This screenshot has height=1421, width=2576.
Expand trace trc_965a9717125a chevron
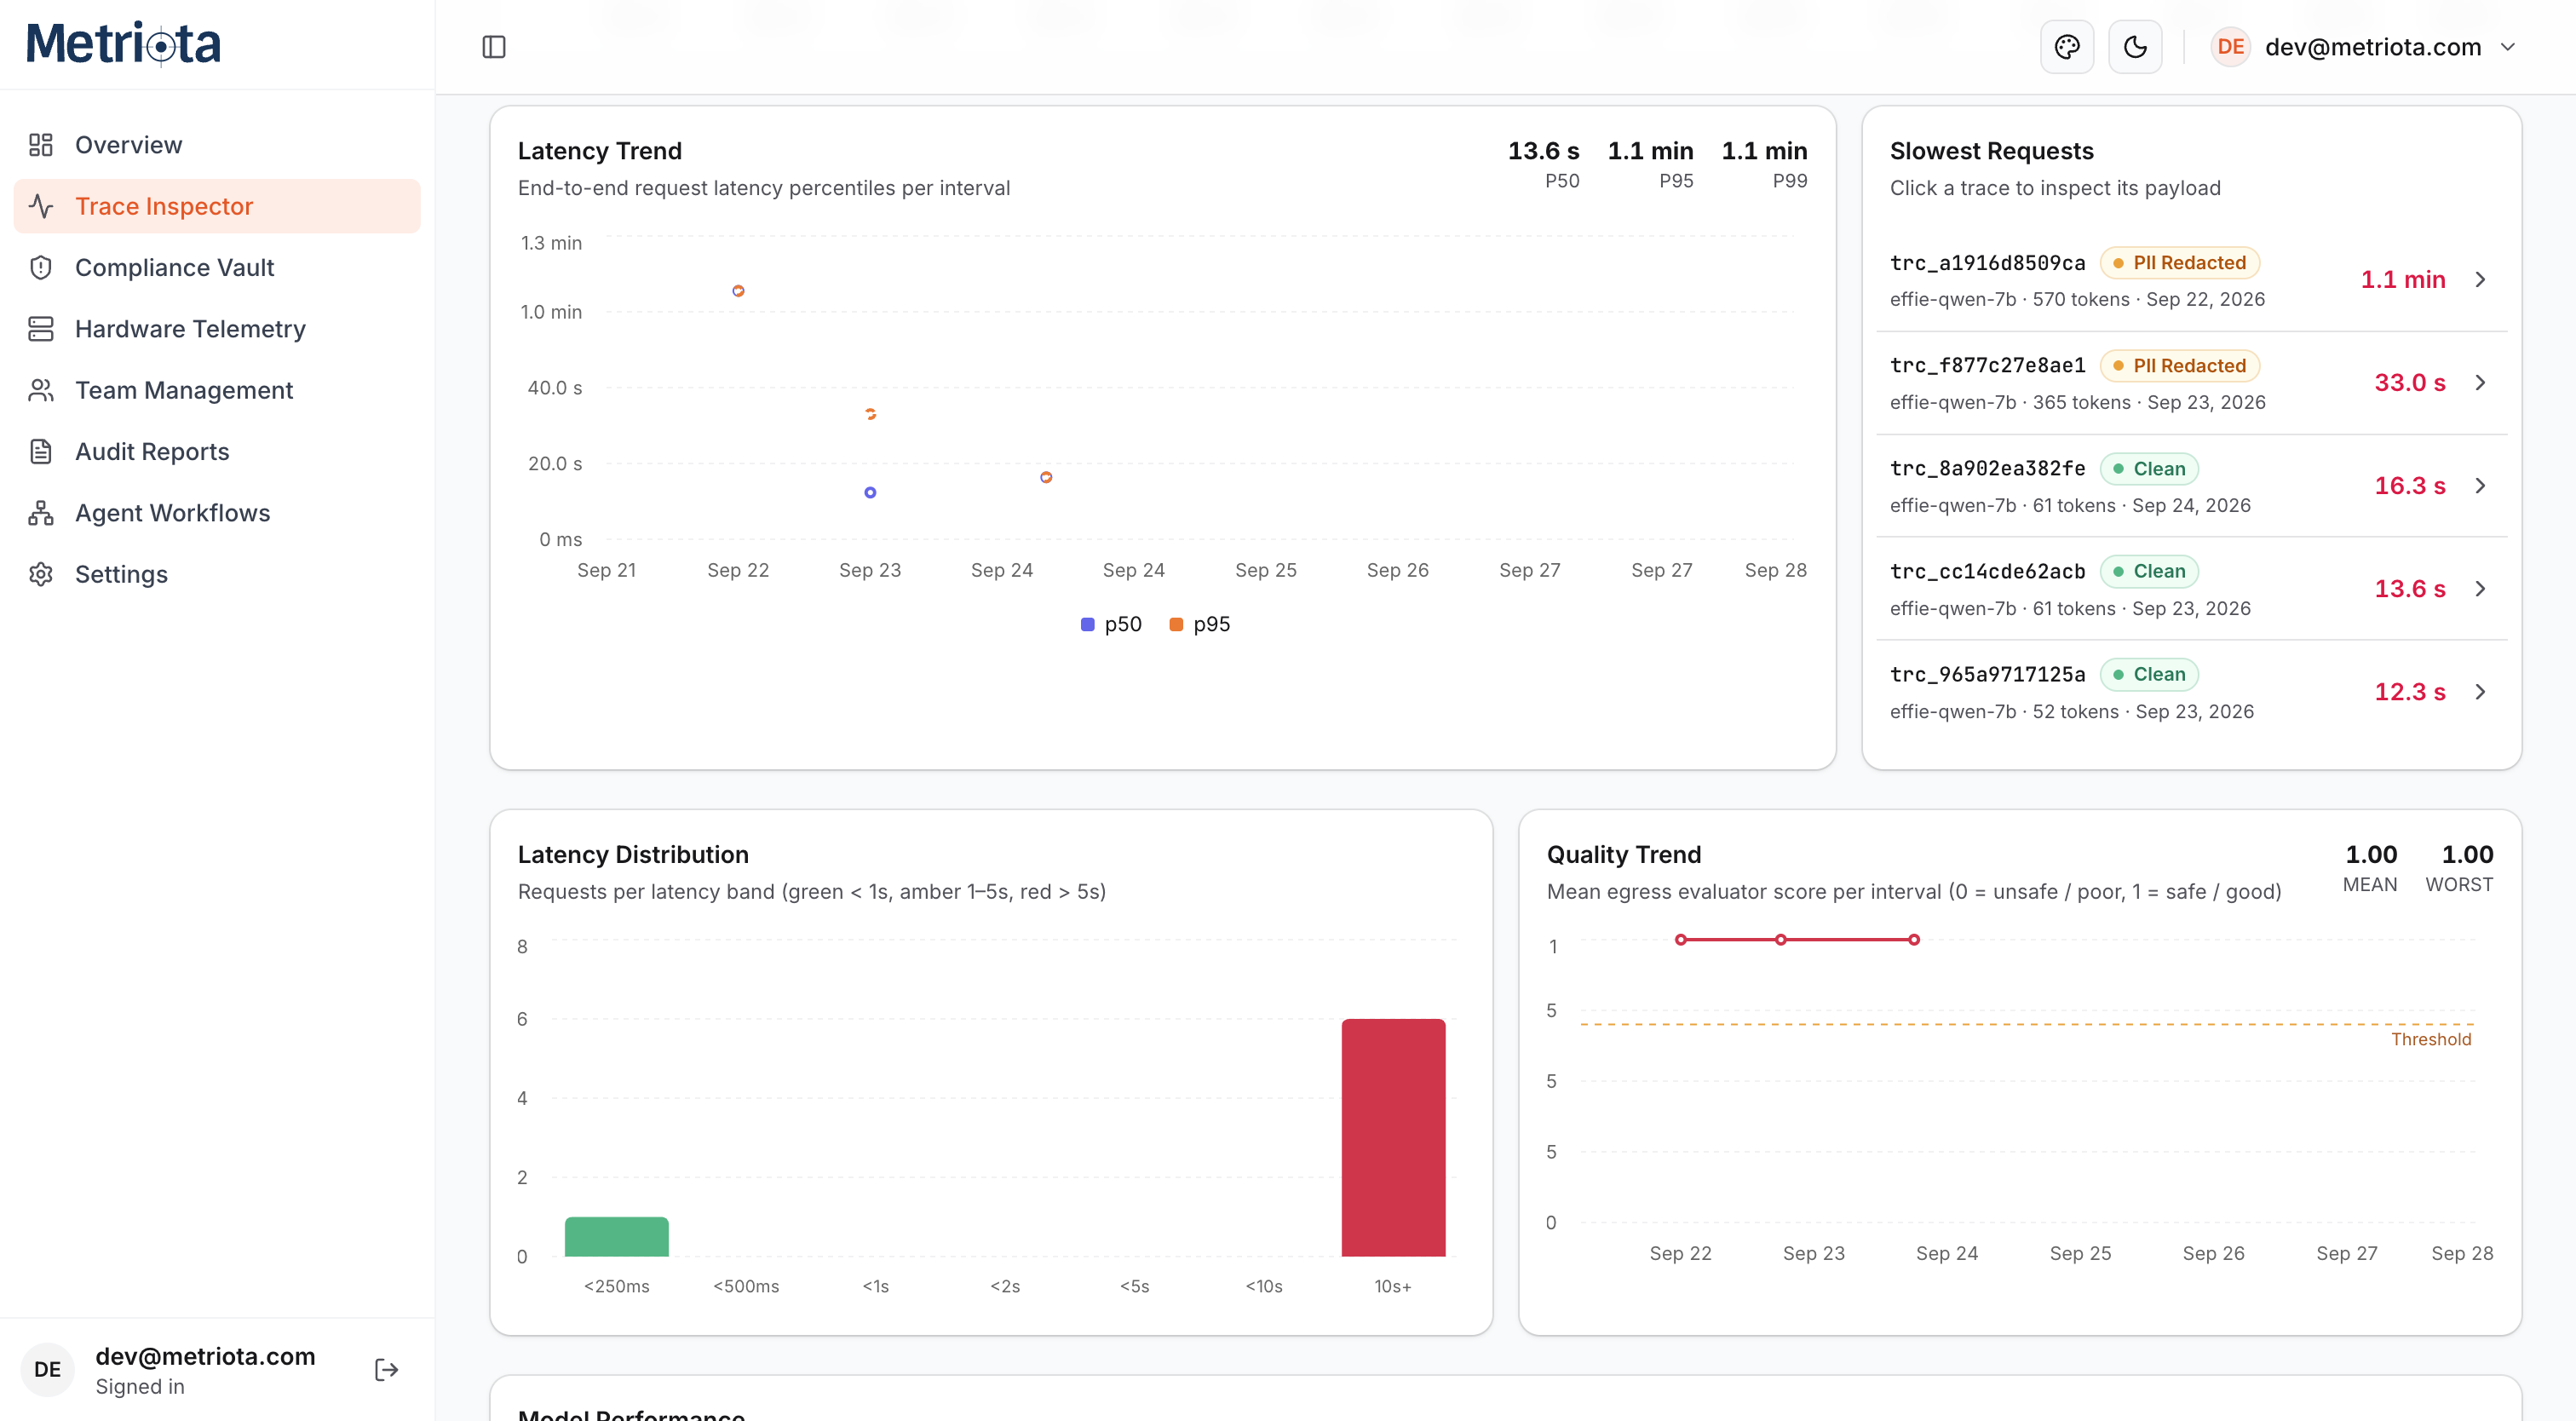[x=2480, y=692]
